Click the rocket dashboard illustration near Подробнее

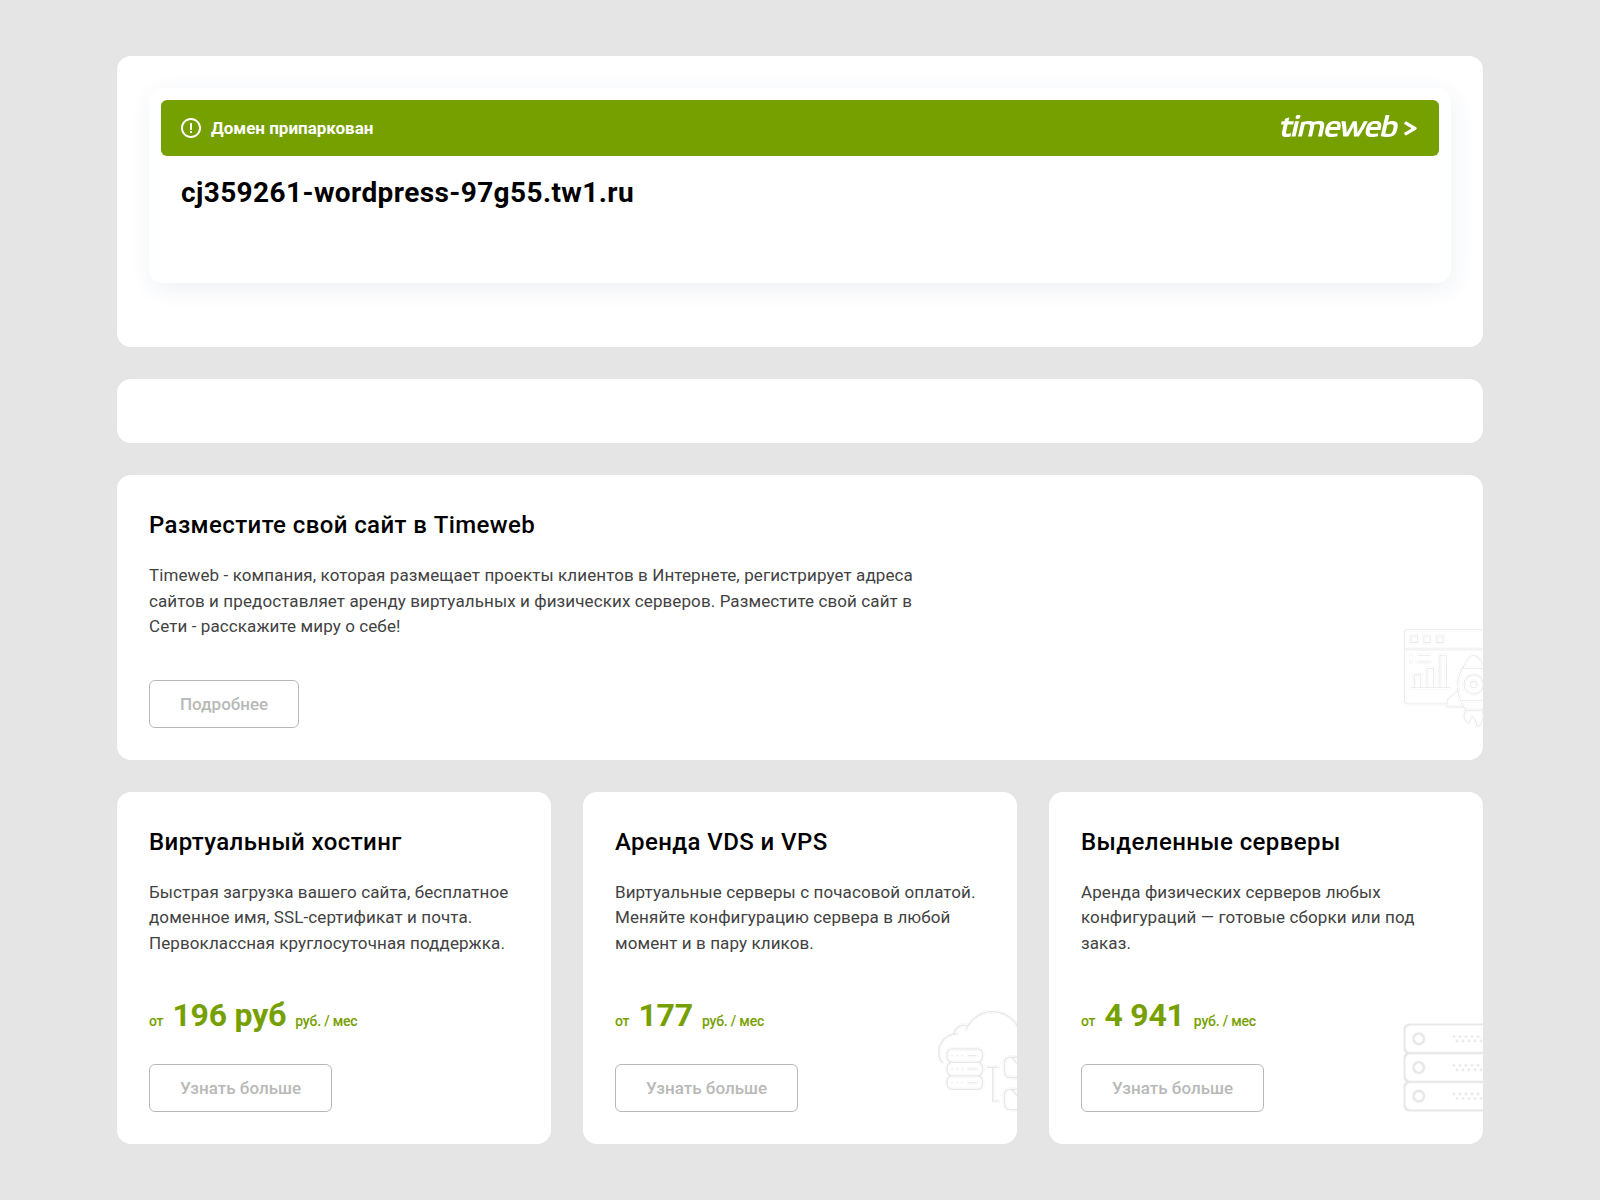coord(1443,678)
